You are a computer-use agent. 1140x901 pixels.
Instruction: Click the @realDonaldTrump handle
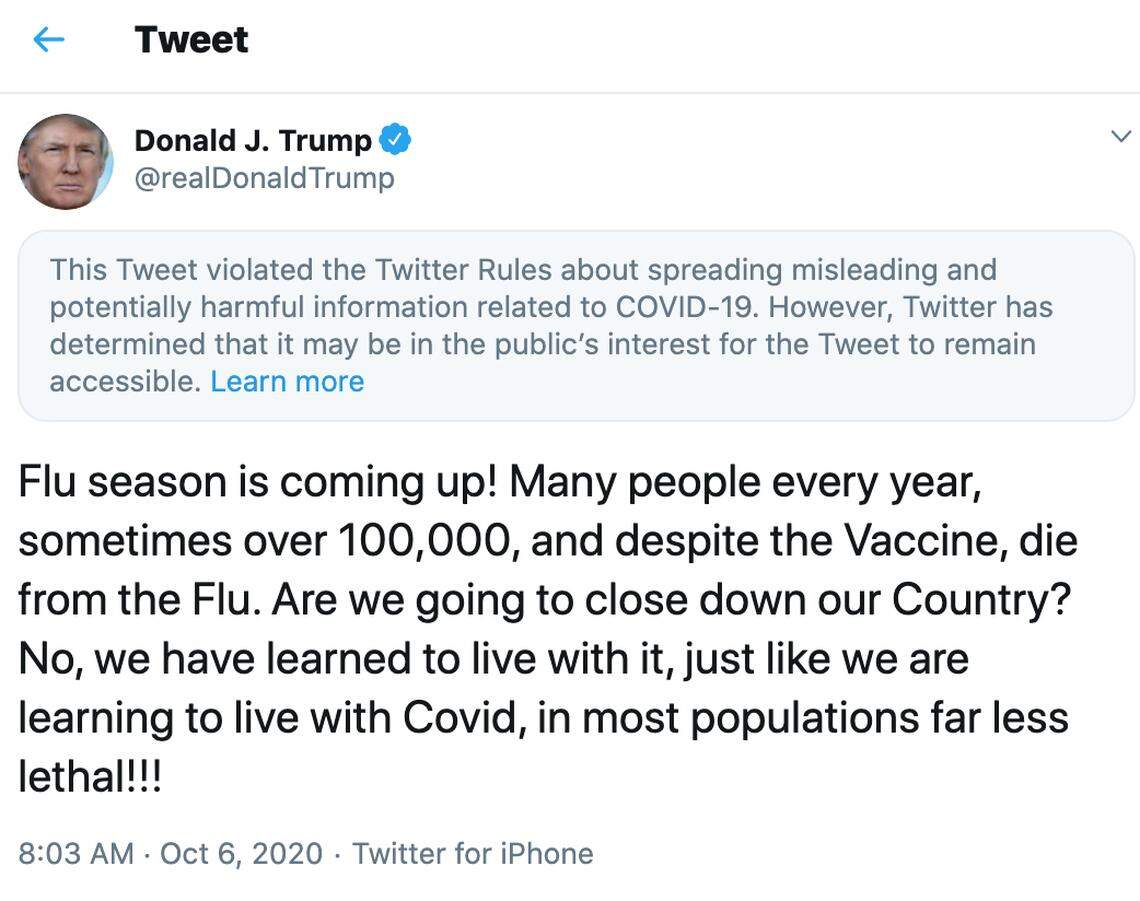coord(264,178)
